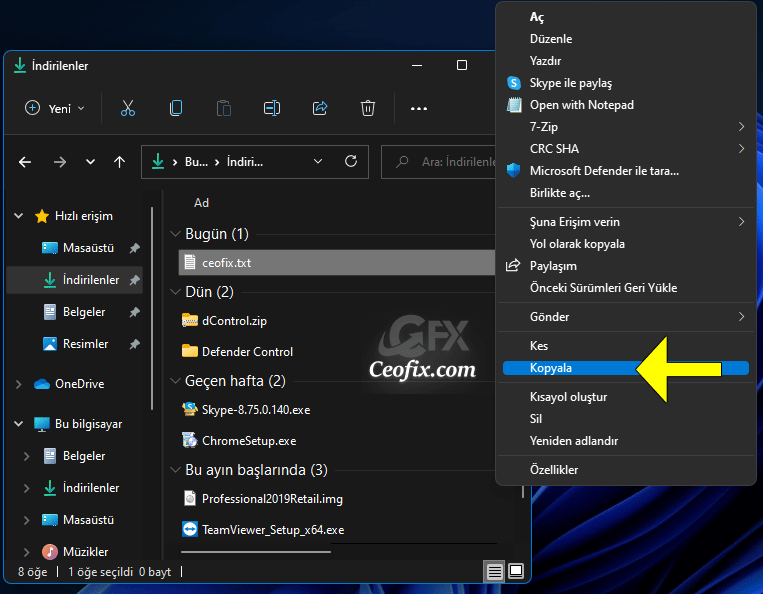Click the Professional2019Retail.img disc icon

[x=190, y=499]
